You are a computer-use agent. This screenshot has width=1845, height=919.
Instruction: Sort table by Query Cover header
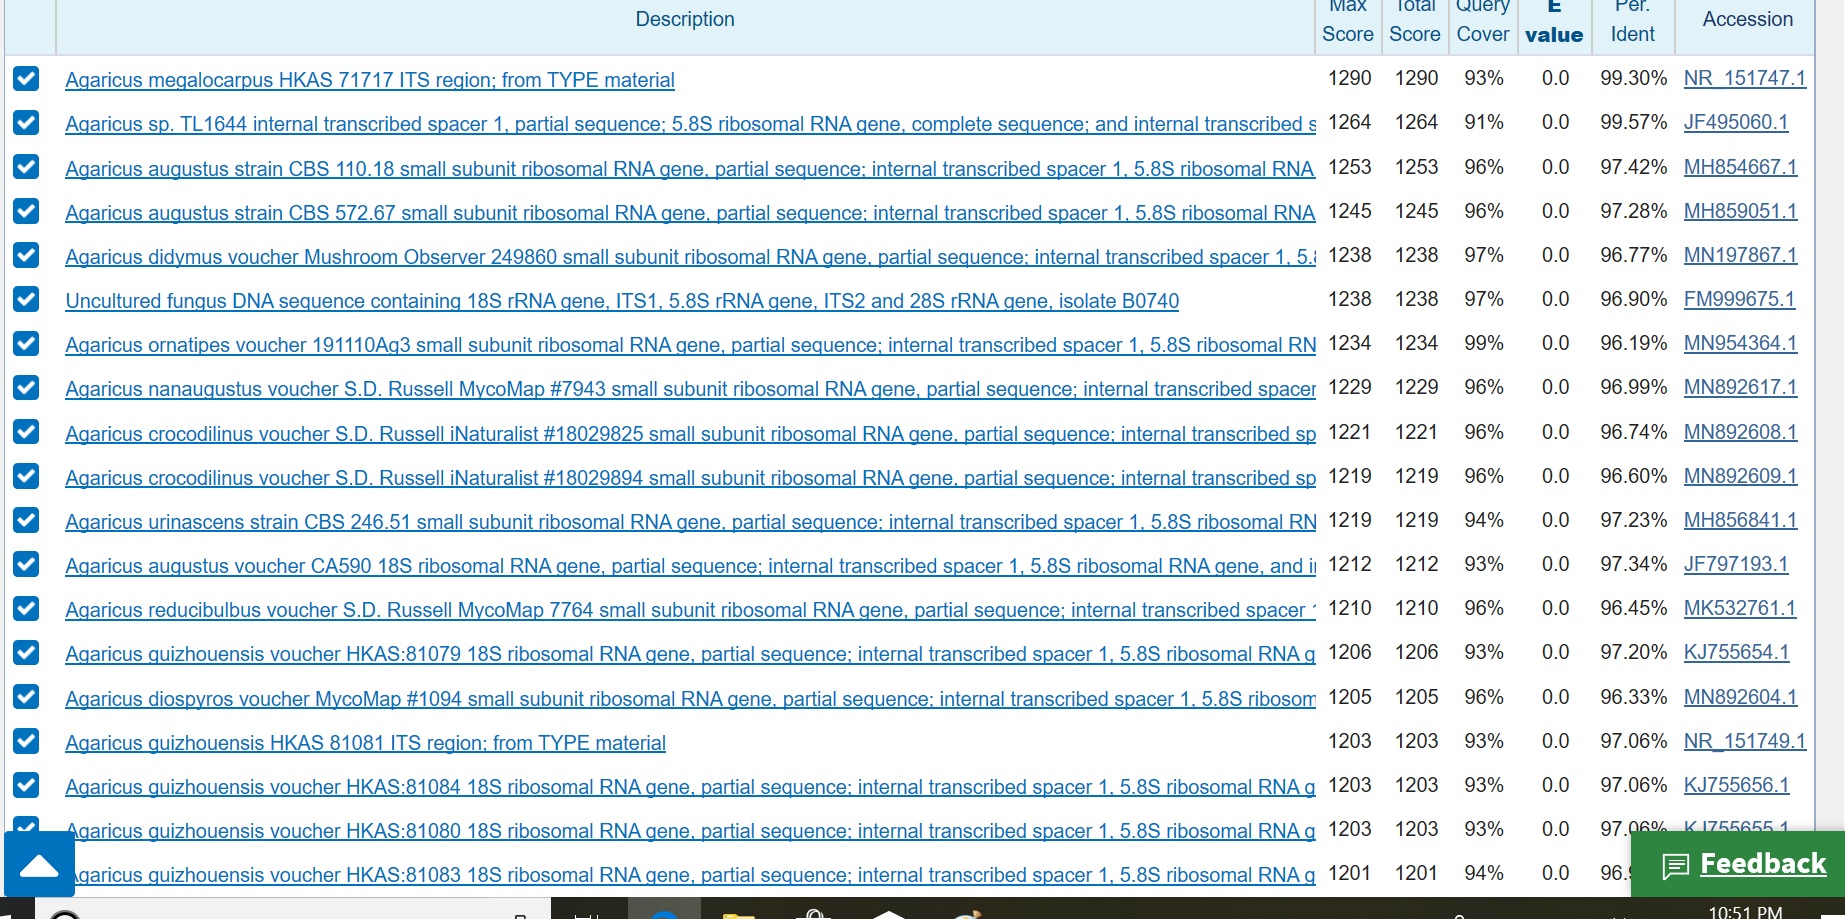pyautogui.click(x=1482, y=22)
